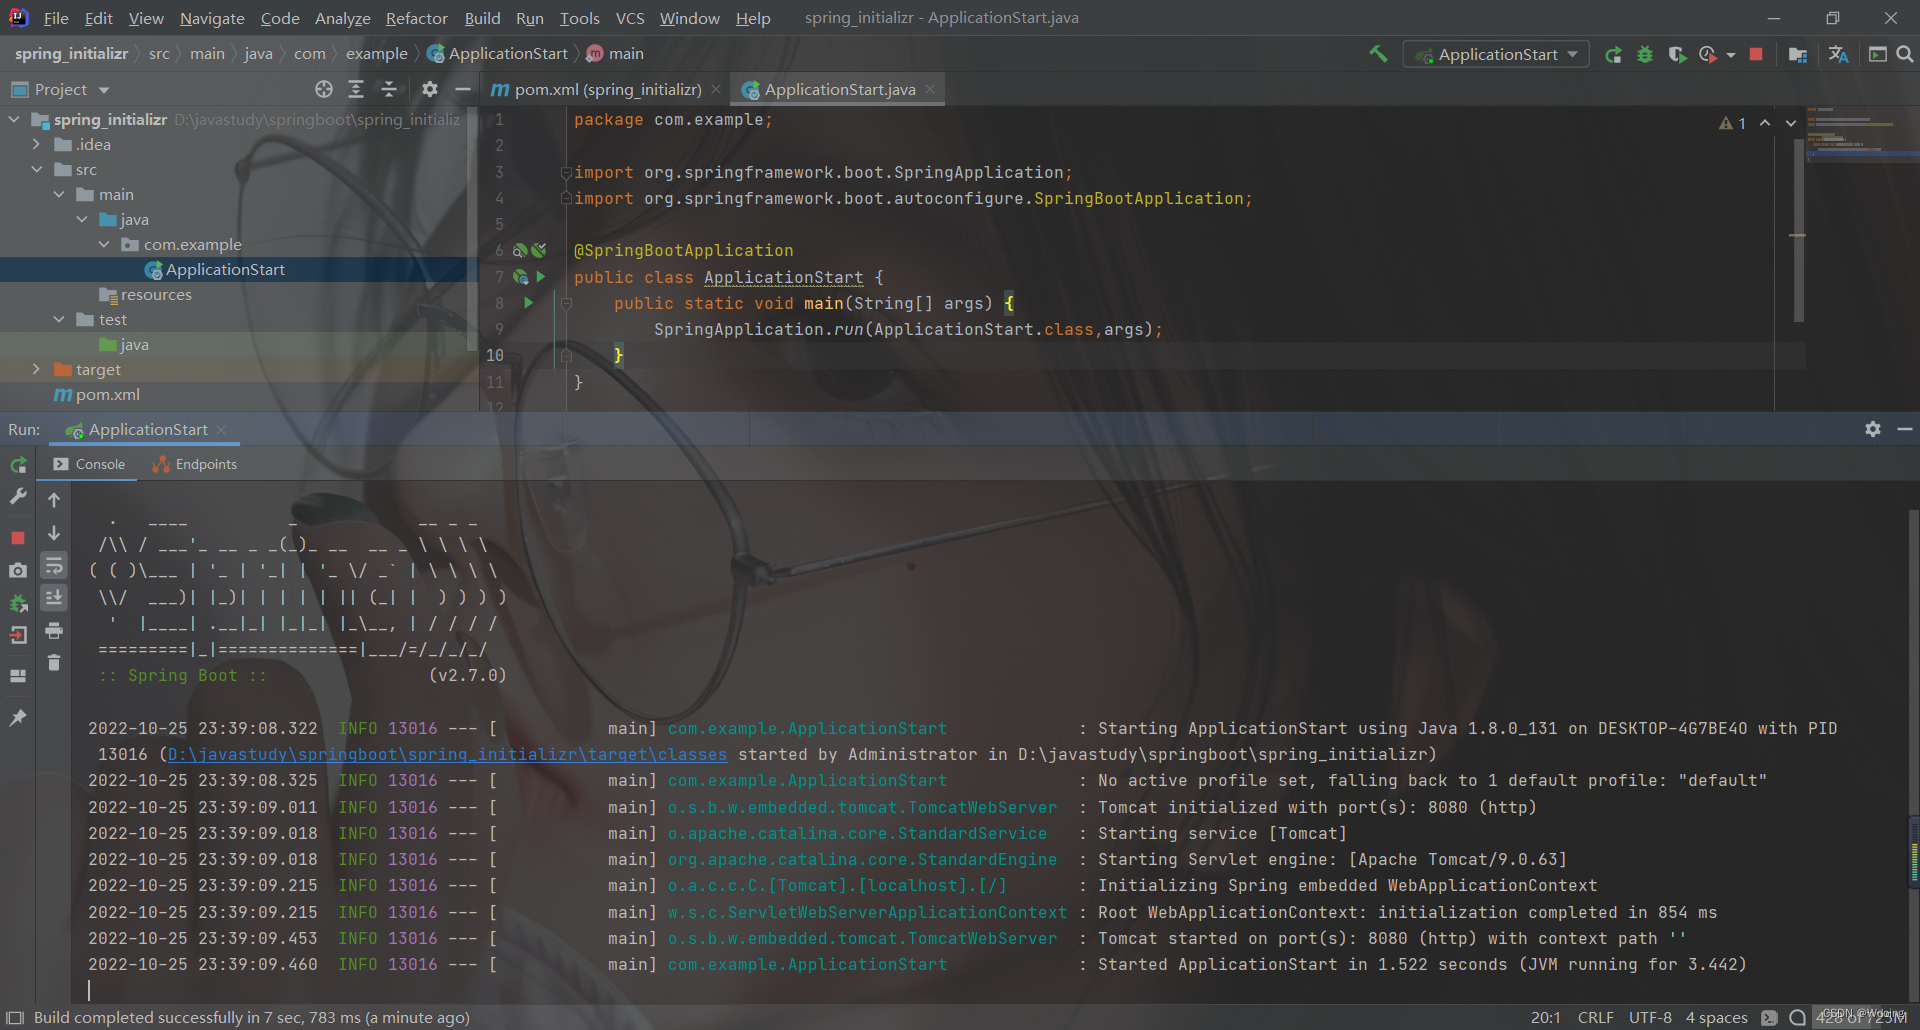1920x1030 pixels.
Task: Clear all console output trash icon
Action: click(54, 662)
